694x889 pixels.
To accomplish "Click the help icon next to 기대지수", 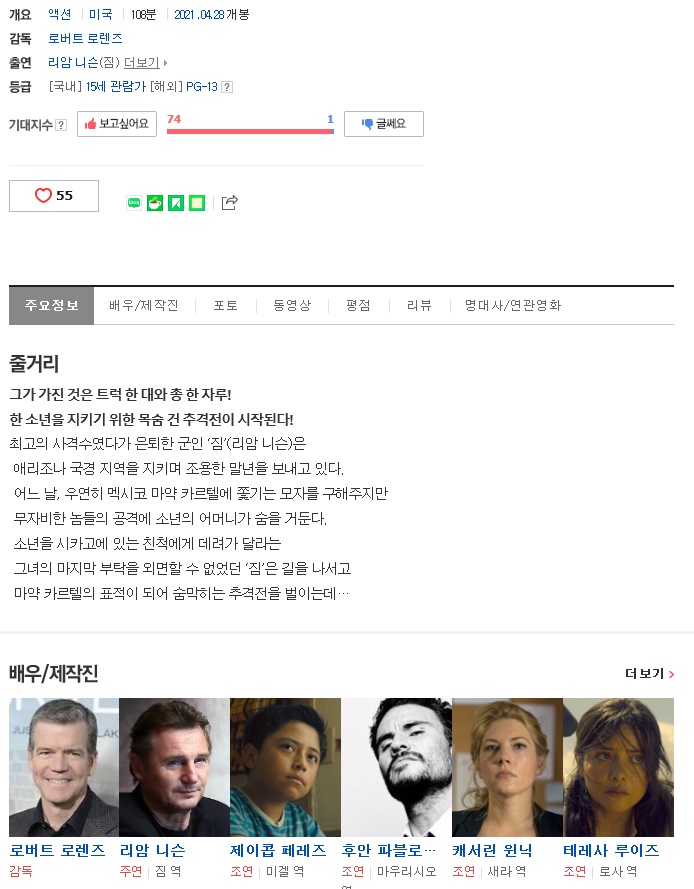I will click(x=61, y=125).
